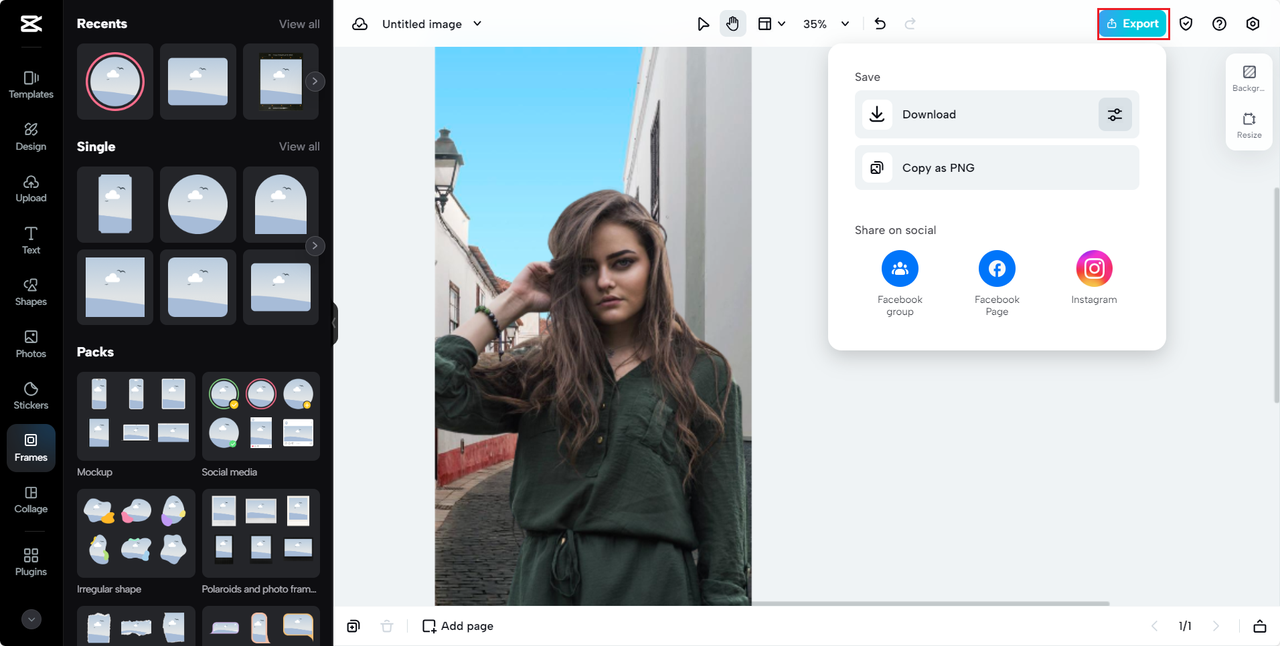Open the help question mark icon
Image resolution: width=1280 pixels, height=646 pixels.
click(x=1219, y=24)
